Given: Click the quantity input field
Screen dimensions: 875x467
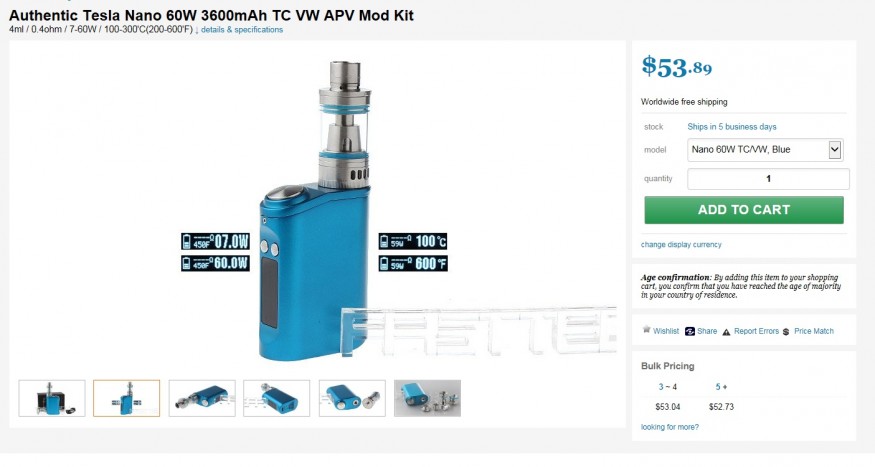Looking at the screenshot, I should tap(768, 179).
